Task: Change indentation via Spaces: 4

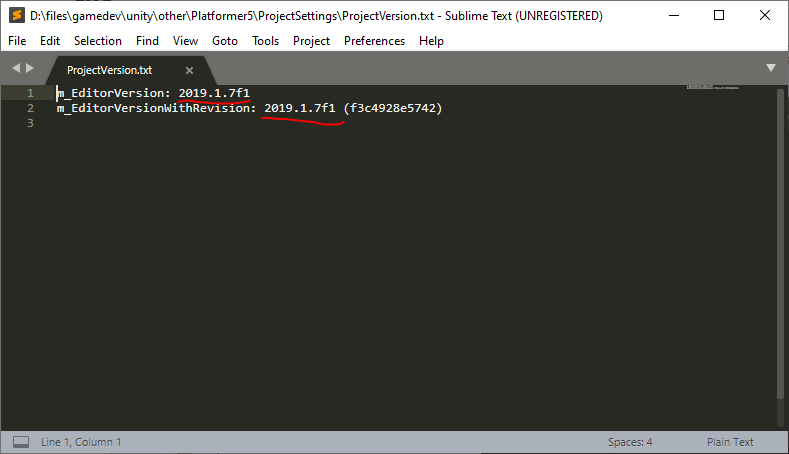Action: tap(630, 442)
